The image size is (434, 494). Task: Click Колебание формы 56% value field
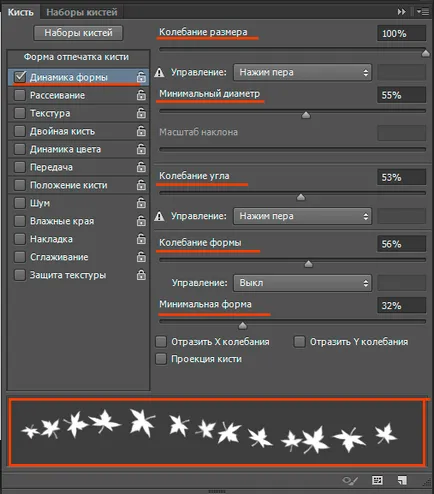pyautogui.click(x=402, y=244)
